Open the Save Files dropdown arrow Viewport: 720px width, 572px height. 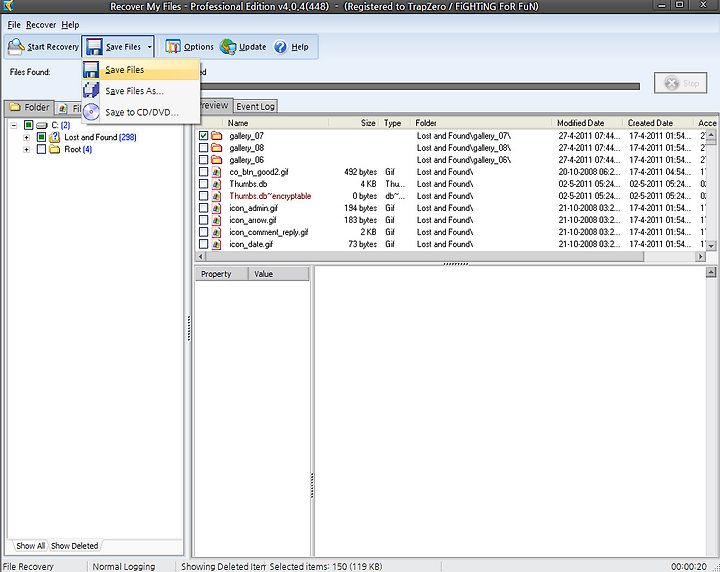click(149, 47)
